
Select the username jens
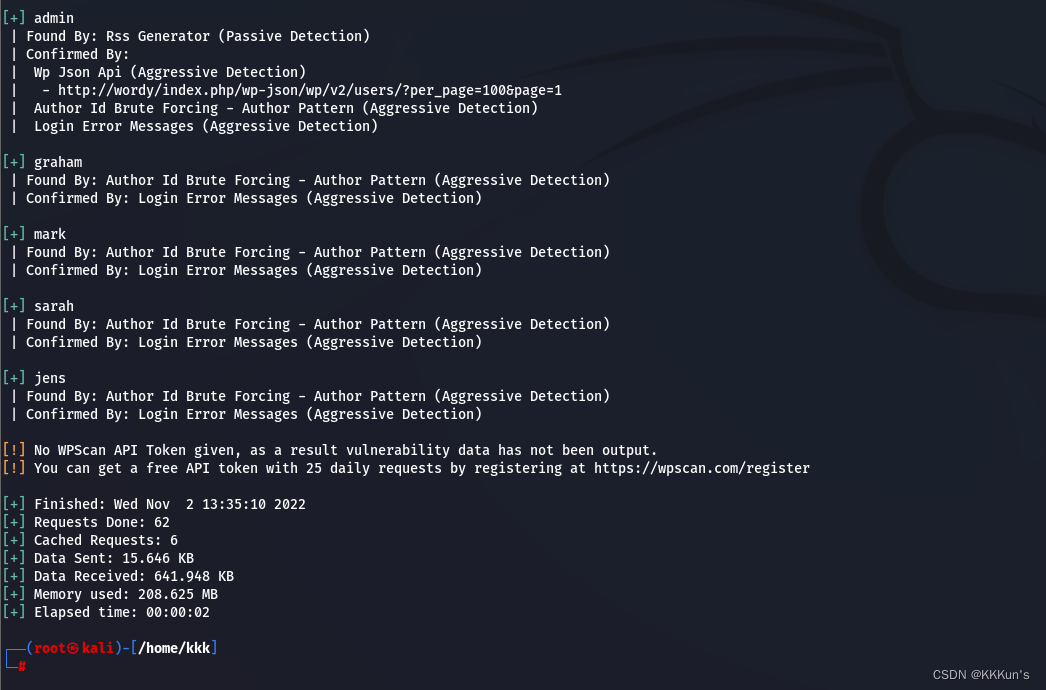click(x=50, y=378)
